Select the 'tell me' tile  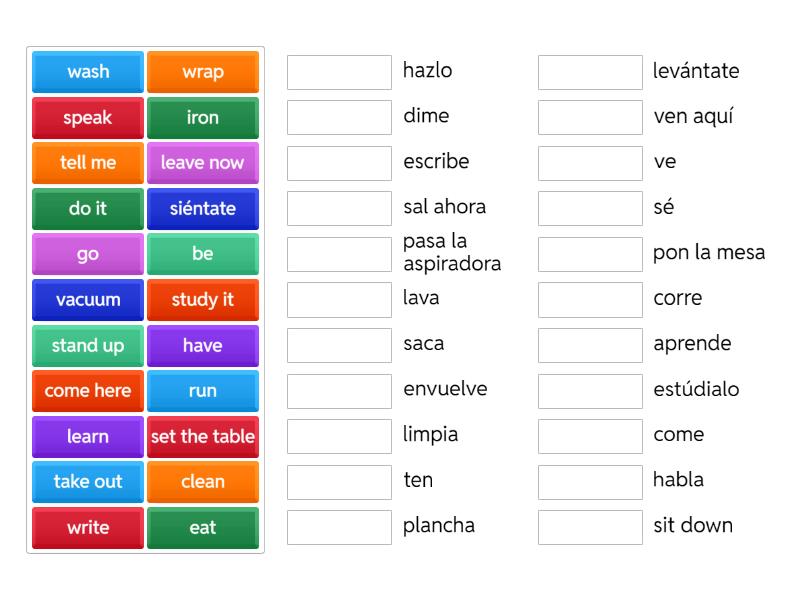pos(88,163)
